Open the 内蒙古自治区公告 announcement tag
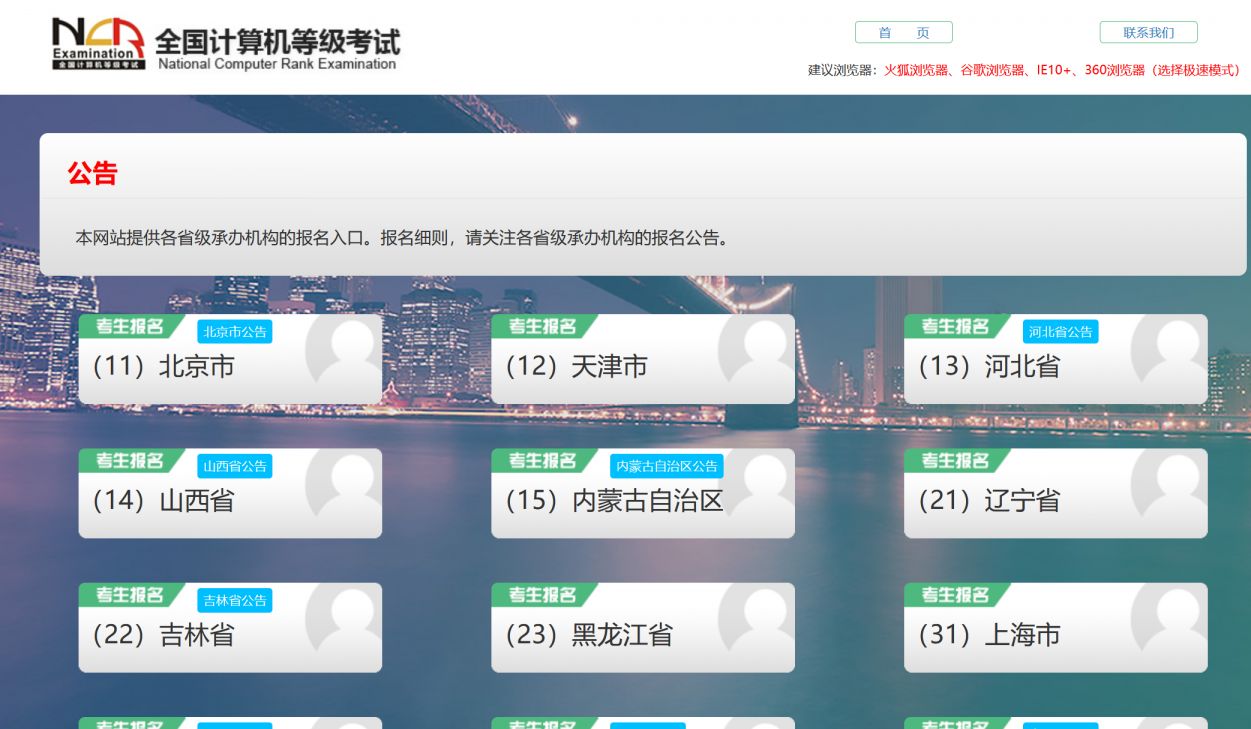This screenshot has width=1251, height=729. coord(667,466)
